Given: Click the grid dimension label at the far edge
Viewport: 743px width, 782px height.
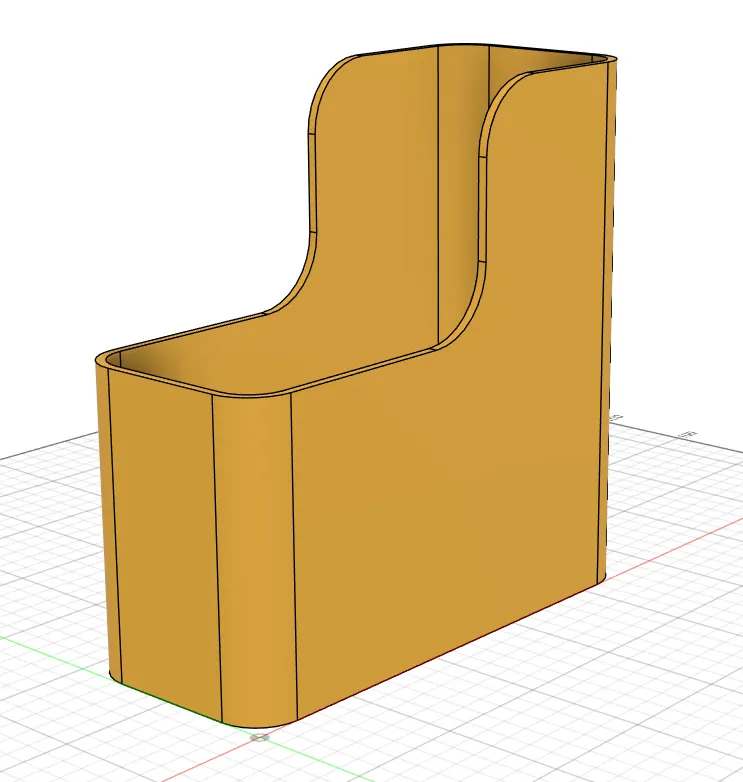Looking at the screenshot, I should (x=690, y=434).
